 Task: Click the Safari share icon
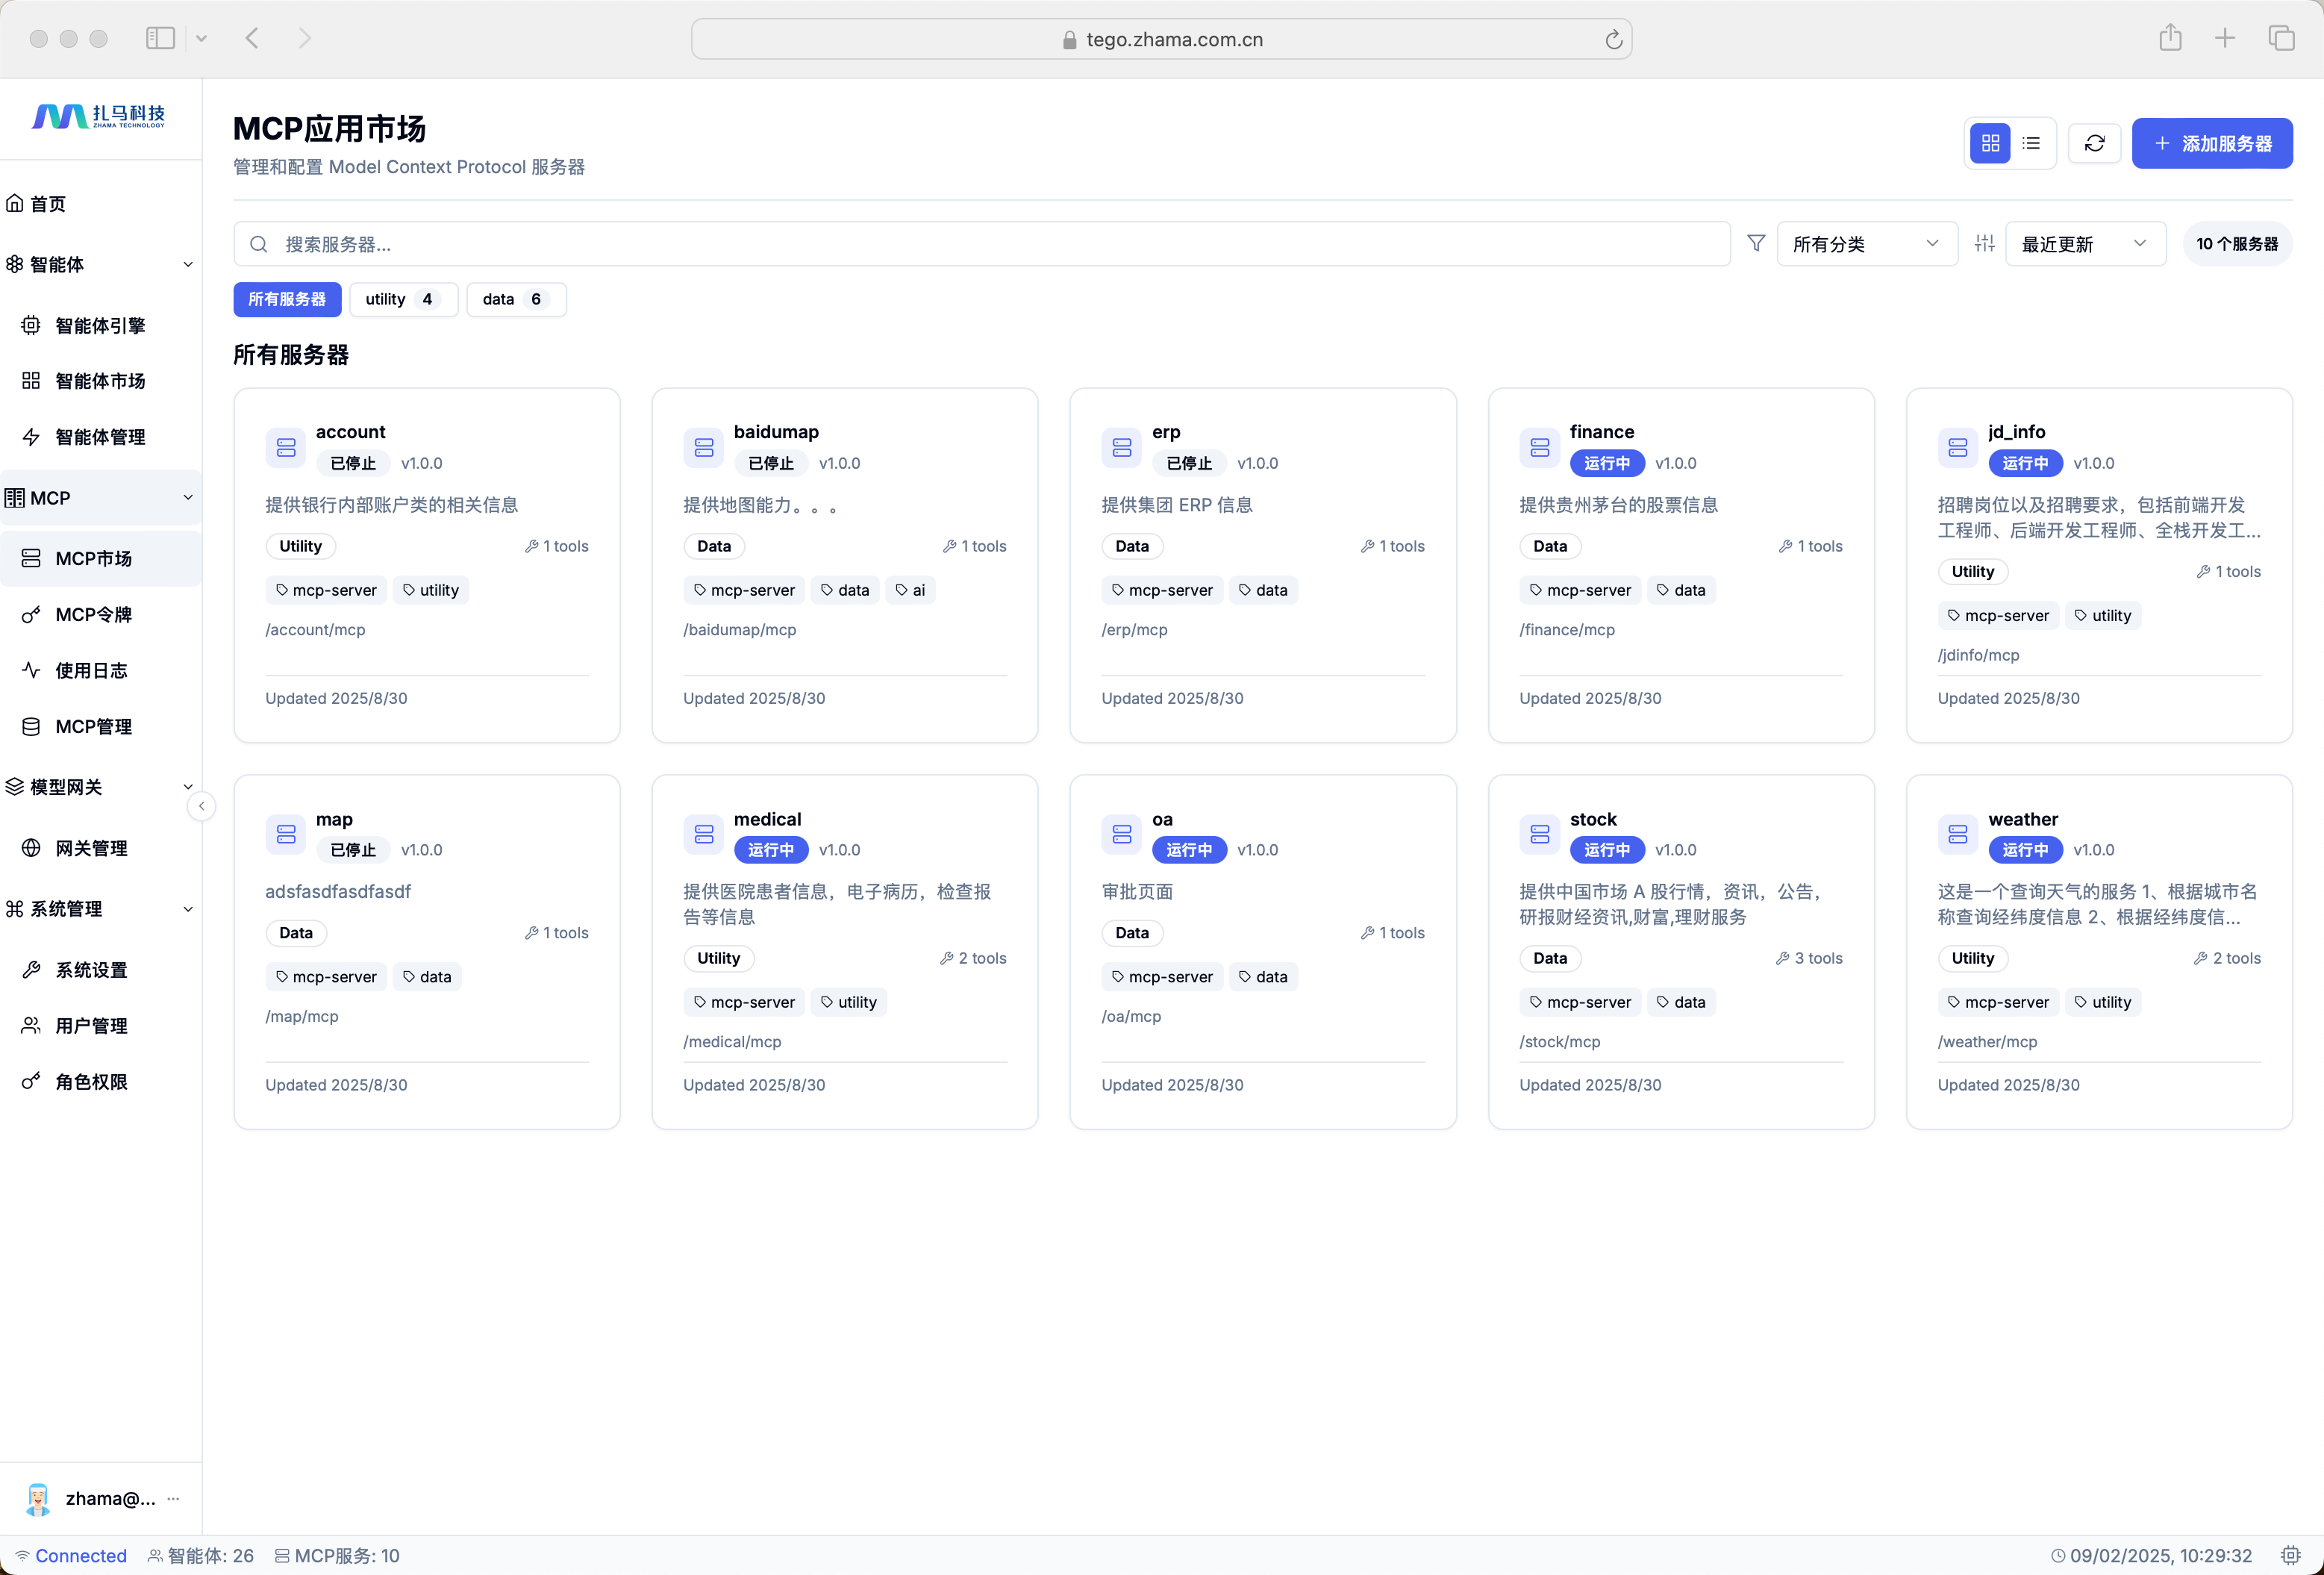point(2169,39)
